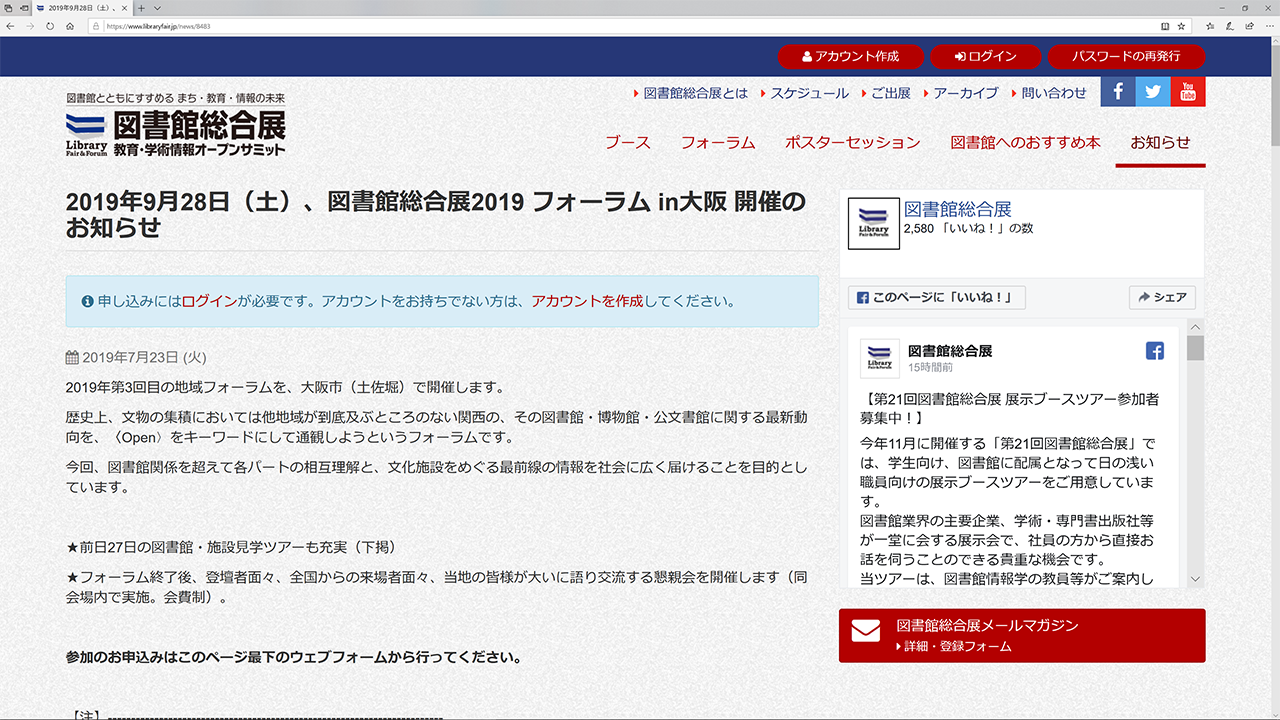This screenshot has width=1280, height=720.
Task: Click the 図書館総合展 Library Fair logo
Action: 176,125
